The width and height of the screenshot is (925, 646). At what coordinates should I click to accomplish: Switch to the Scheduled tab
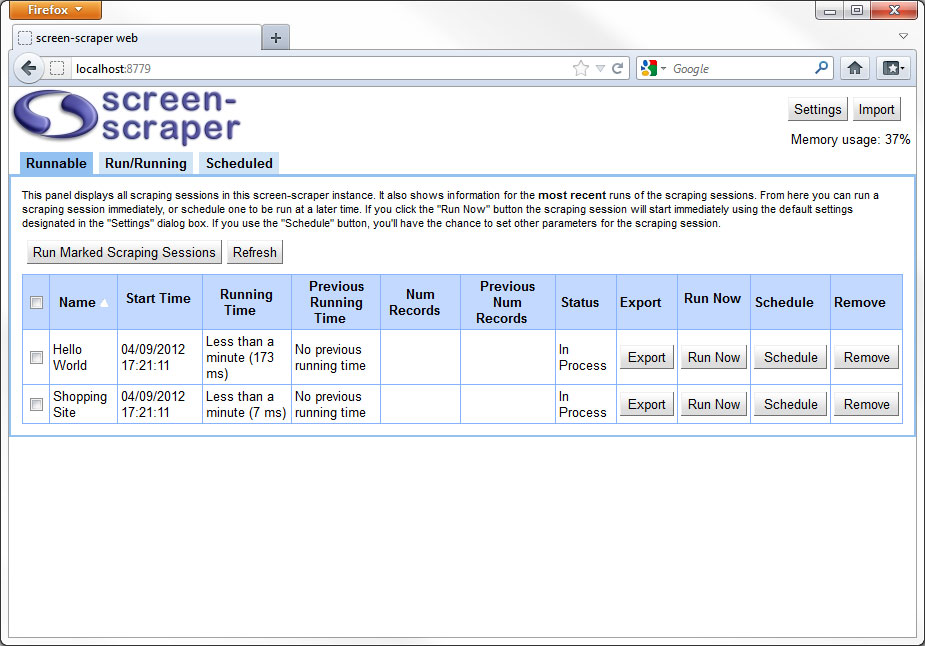(x=239, y=163)
